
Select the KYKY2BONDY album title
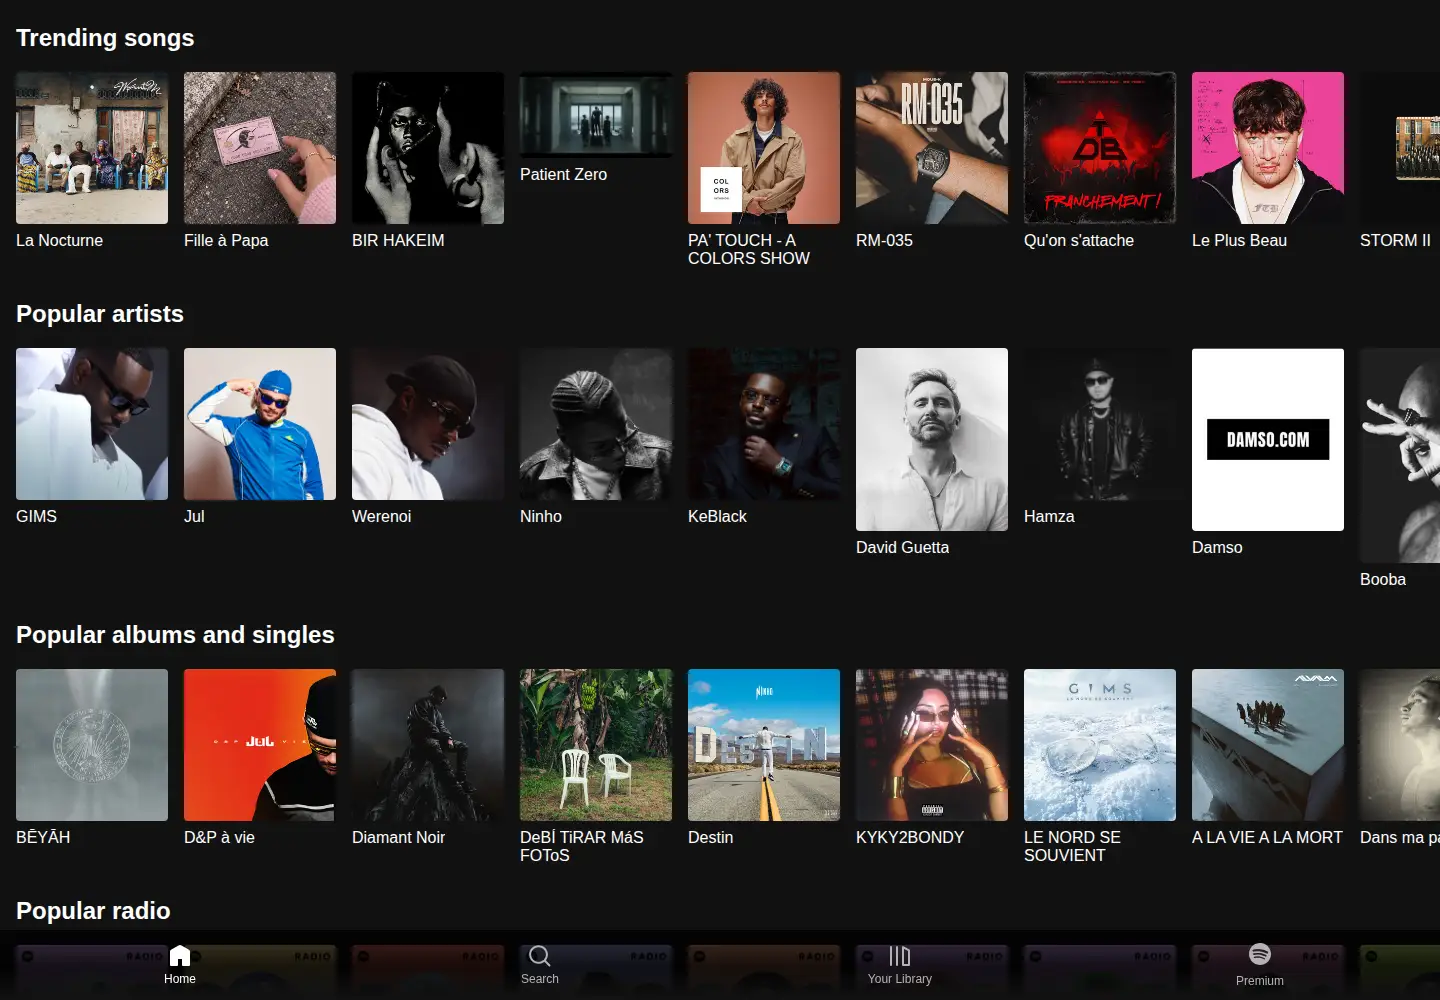[910, 837]
